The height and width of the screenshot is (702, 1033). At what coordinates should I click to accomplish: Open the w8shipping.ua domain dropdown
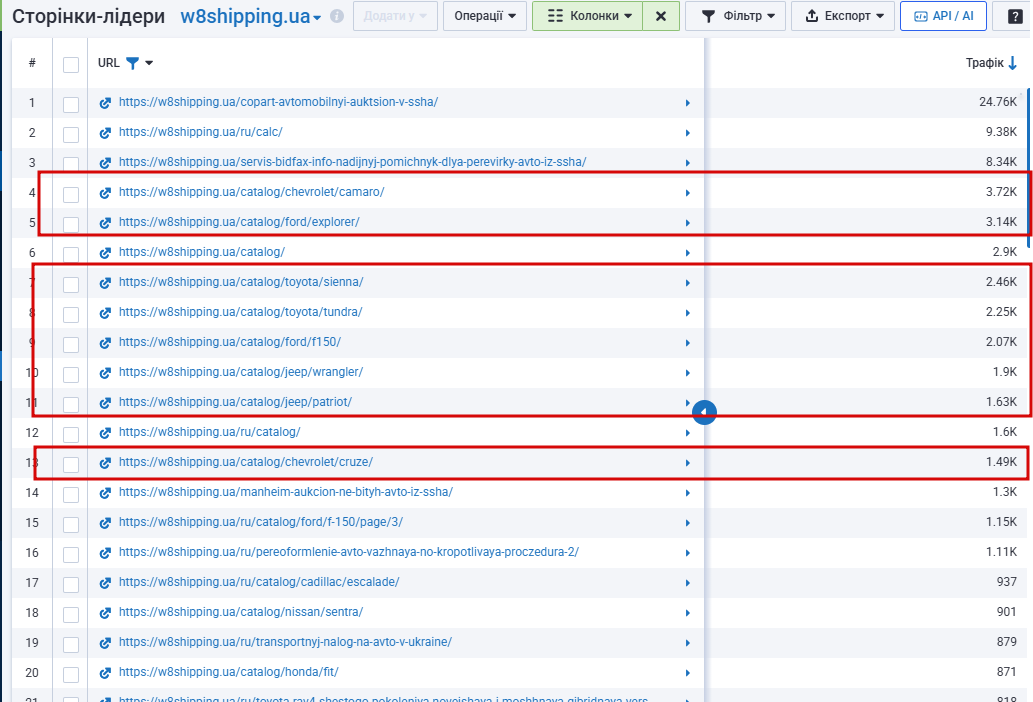pyautogui.click(x=250, y=16)
